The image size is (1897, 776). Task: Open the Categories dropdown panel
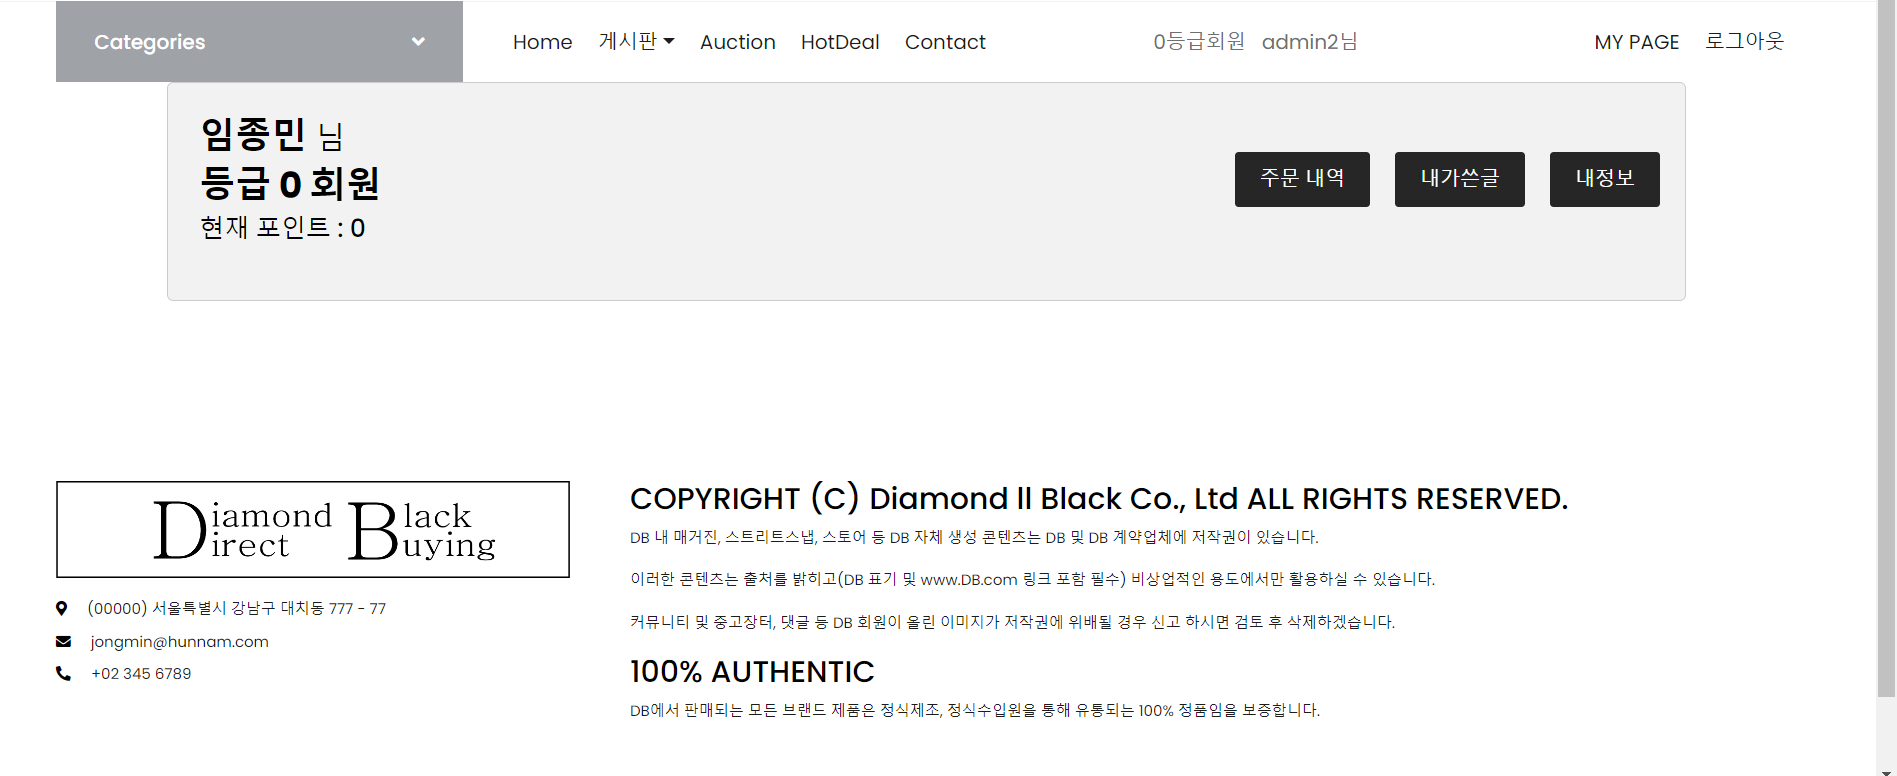point(259,42)
